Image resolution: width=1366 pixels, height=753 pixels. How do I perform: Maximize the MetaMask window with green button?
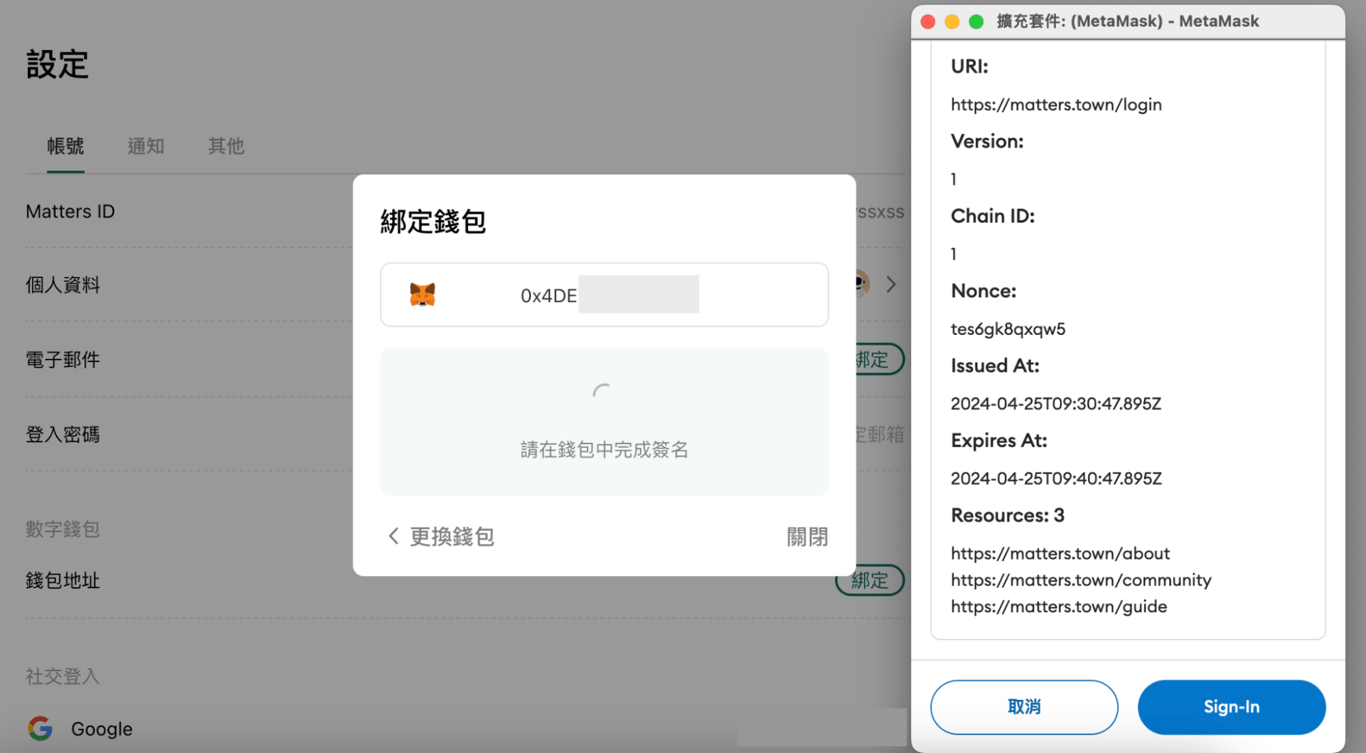coord(976,21)
